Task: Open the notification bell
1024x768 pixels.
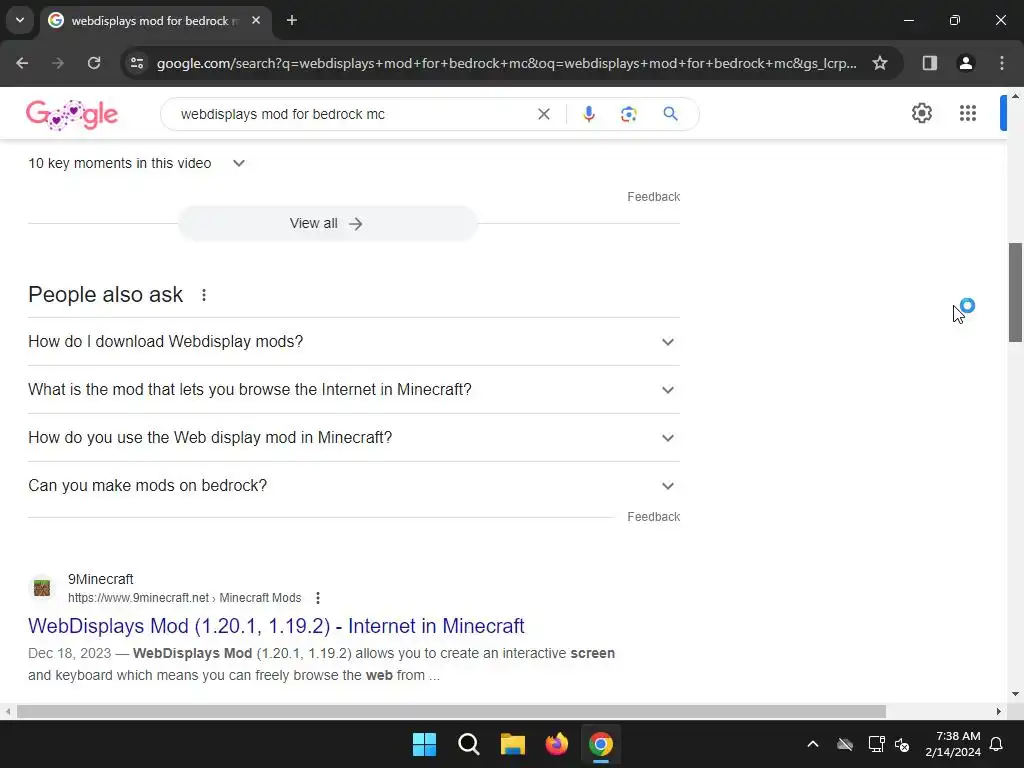Action: pyautogui.click(x=997, y=744)
